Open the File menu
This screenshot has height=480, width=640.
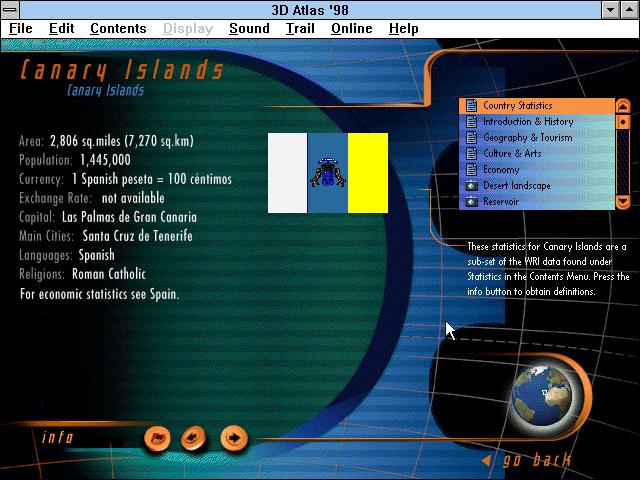[20, 29]
